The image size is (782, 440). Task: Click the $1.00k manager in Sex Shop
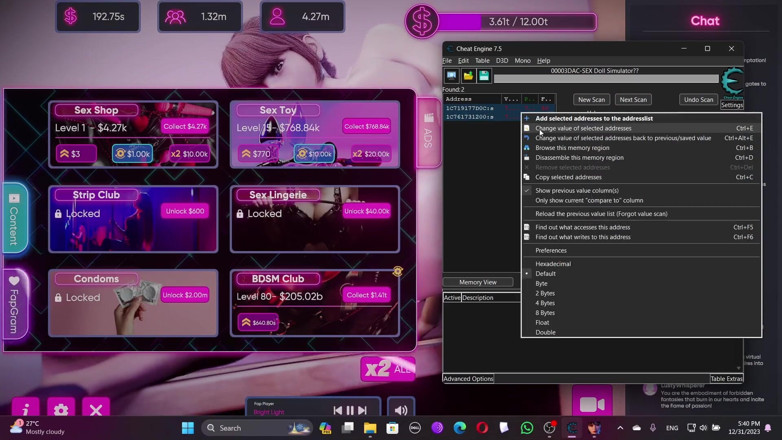pyautogui.click(x=132, y=154)
